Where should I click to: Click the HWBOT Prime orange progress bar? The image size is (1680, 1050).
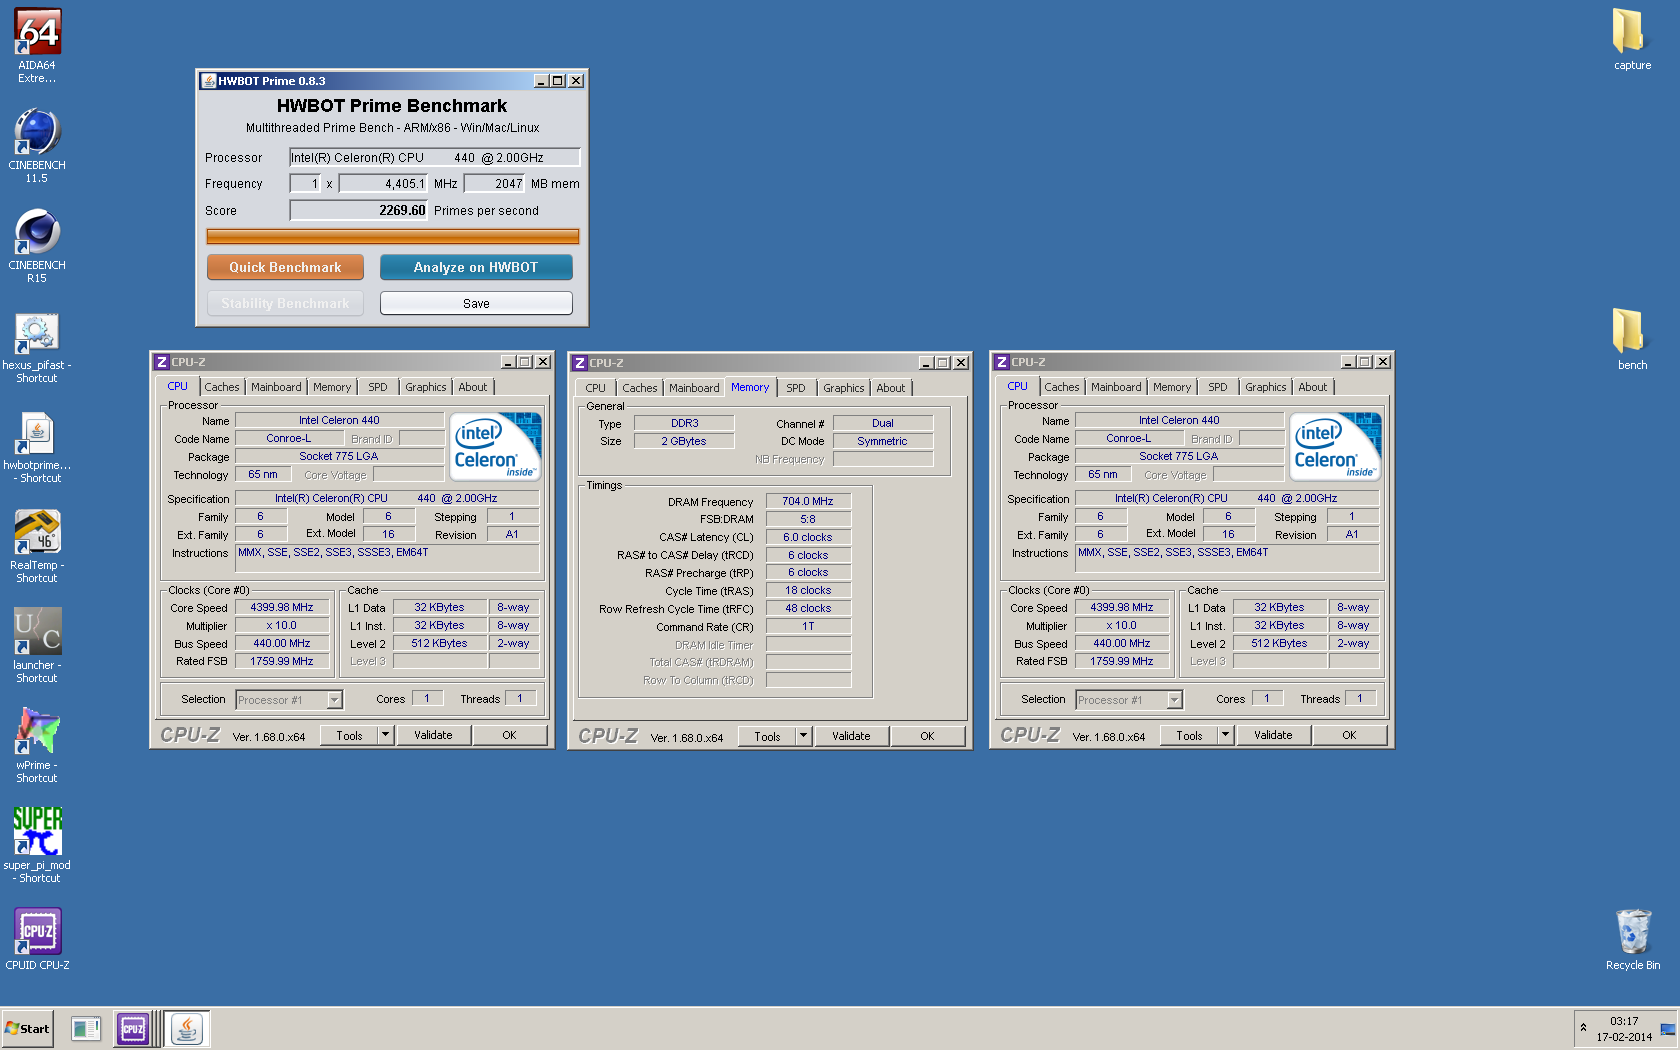(x=393, y=236)
